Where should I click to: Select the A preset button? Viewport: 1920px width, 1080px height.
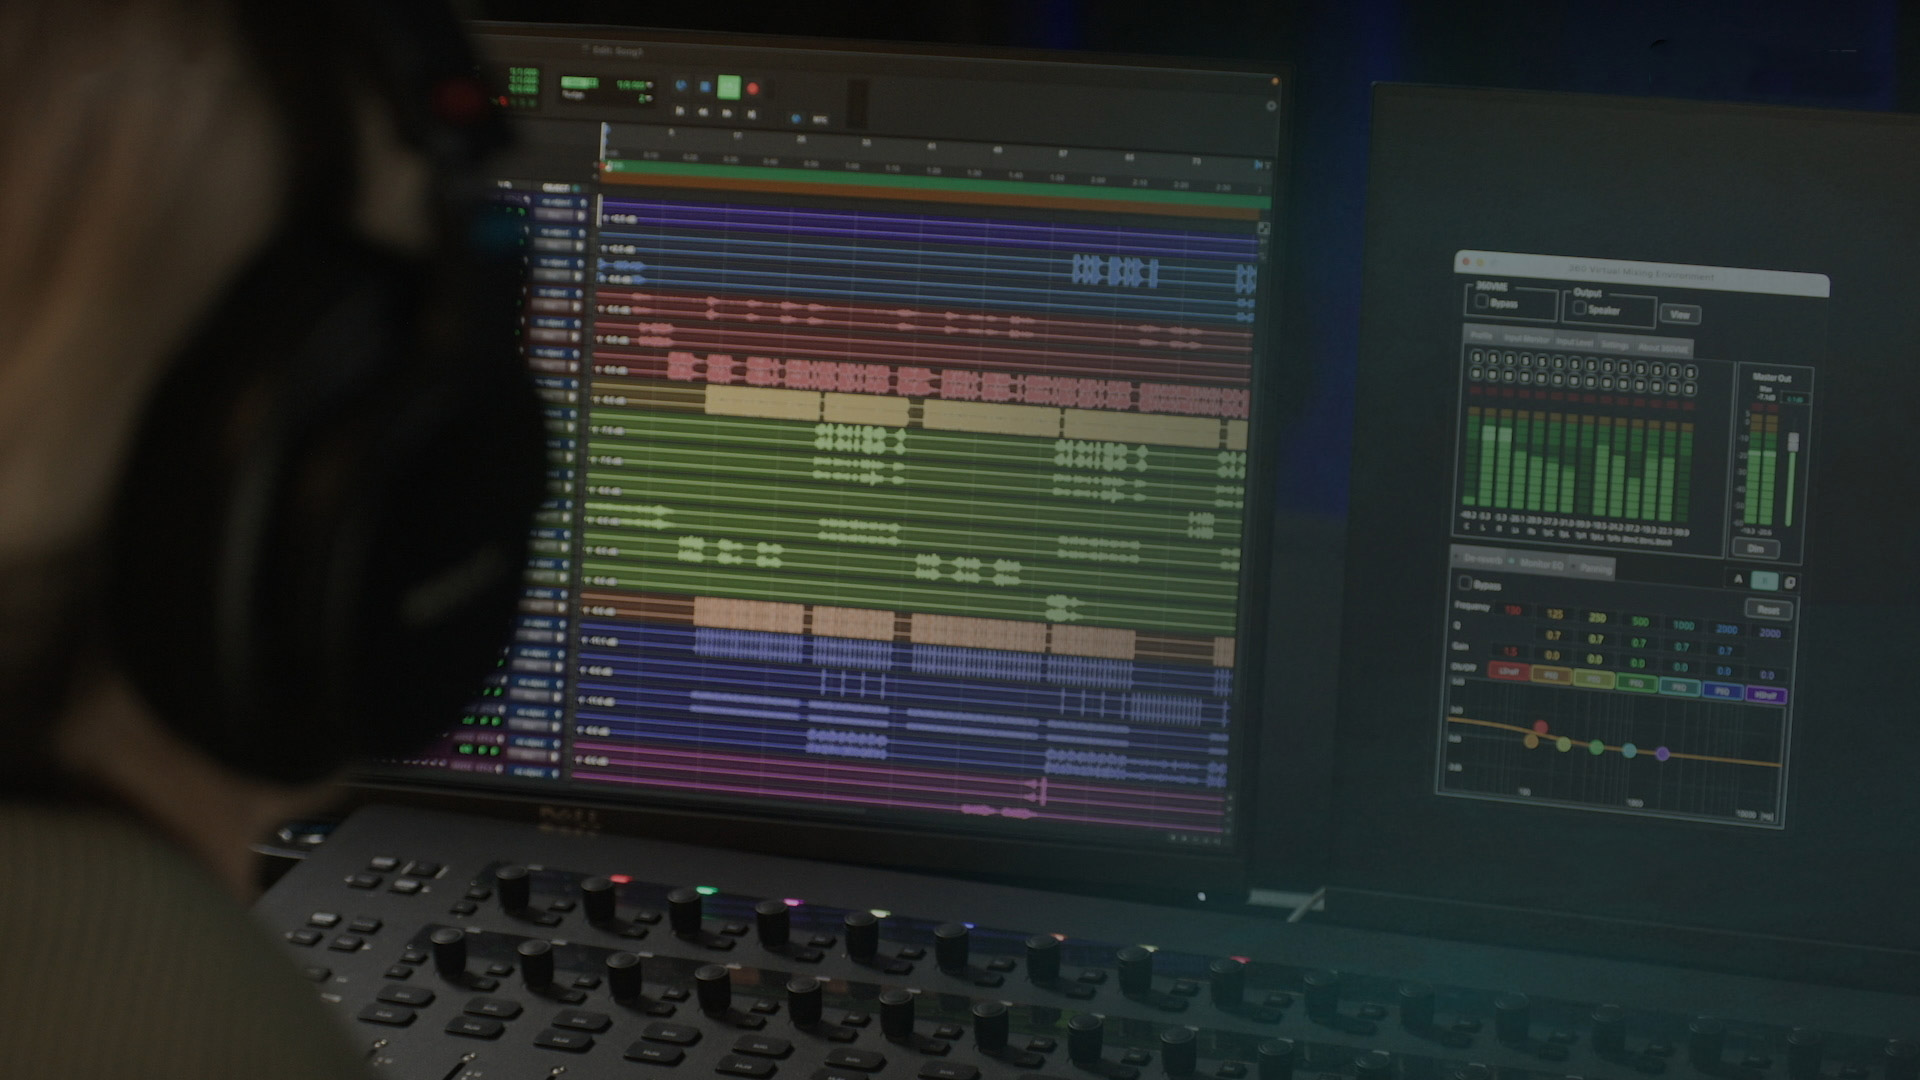tap(1738, 579)
